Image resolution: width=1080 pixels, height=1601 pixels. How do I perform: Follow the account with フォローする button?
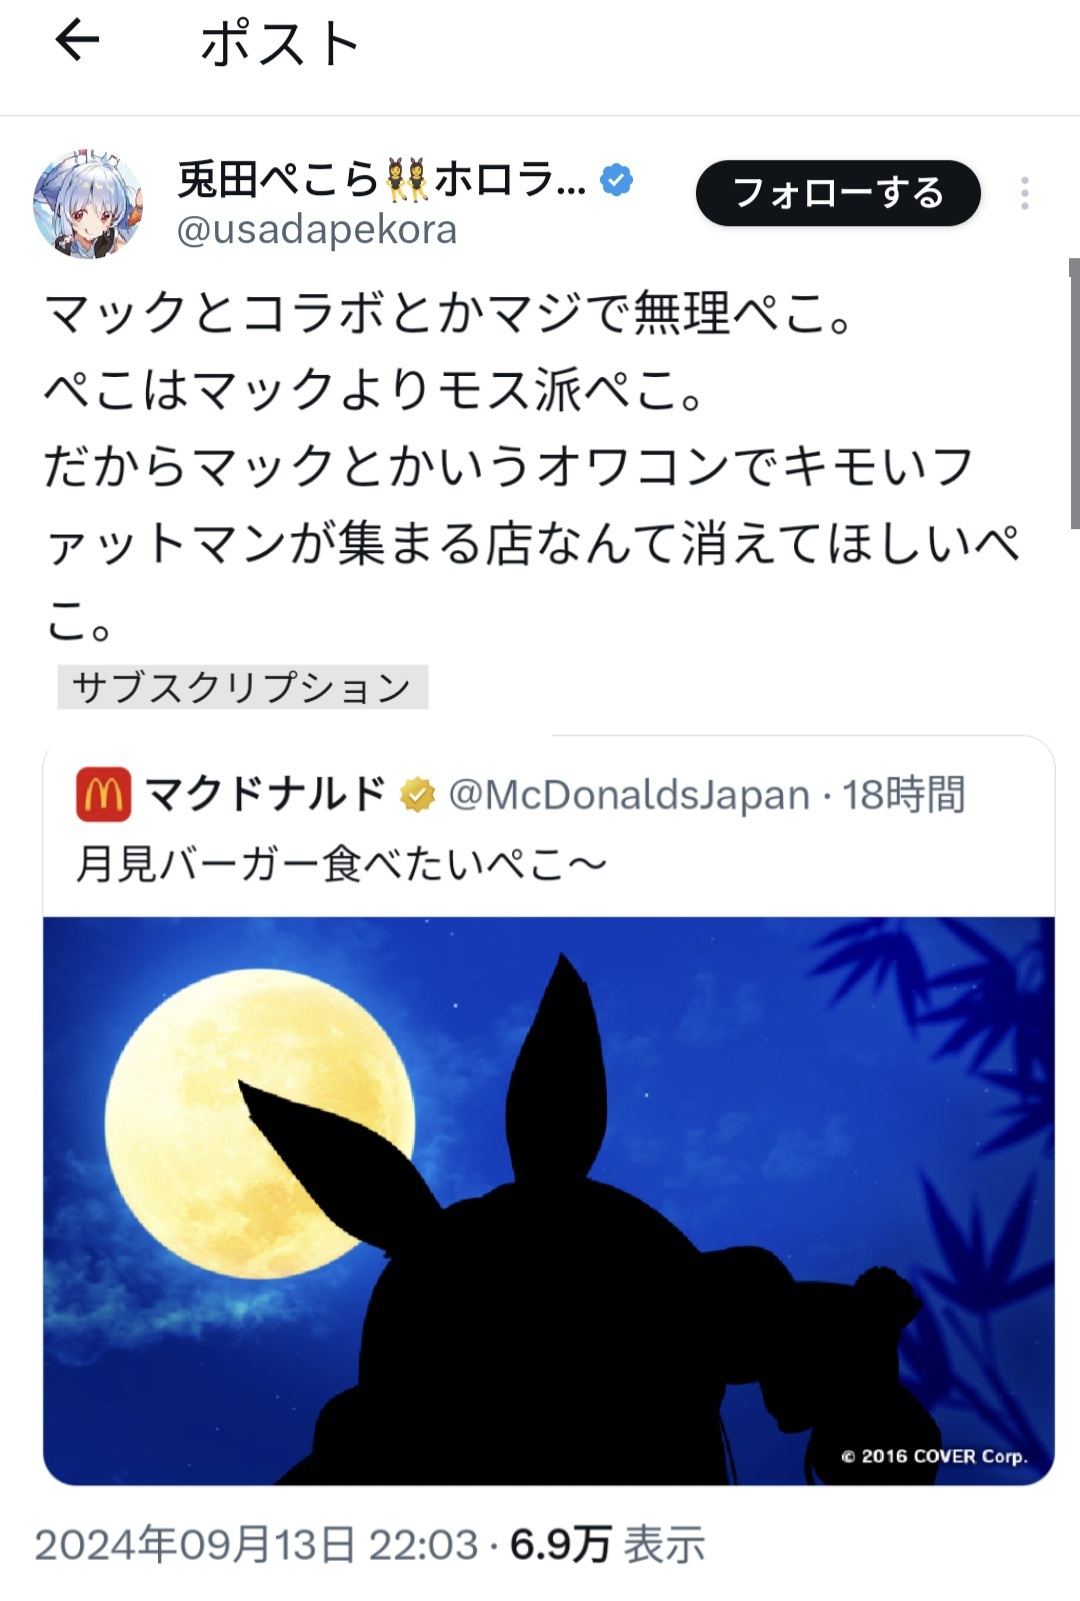tap(838, 193)
